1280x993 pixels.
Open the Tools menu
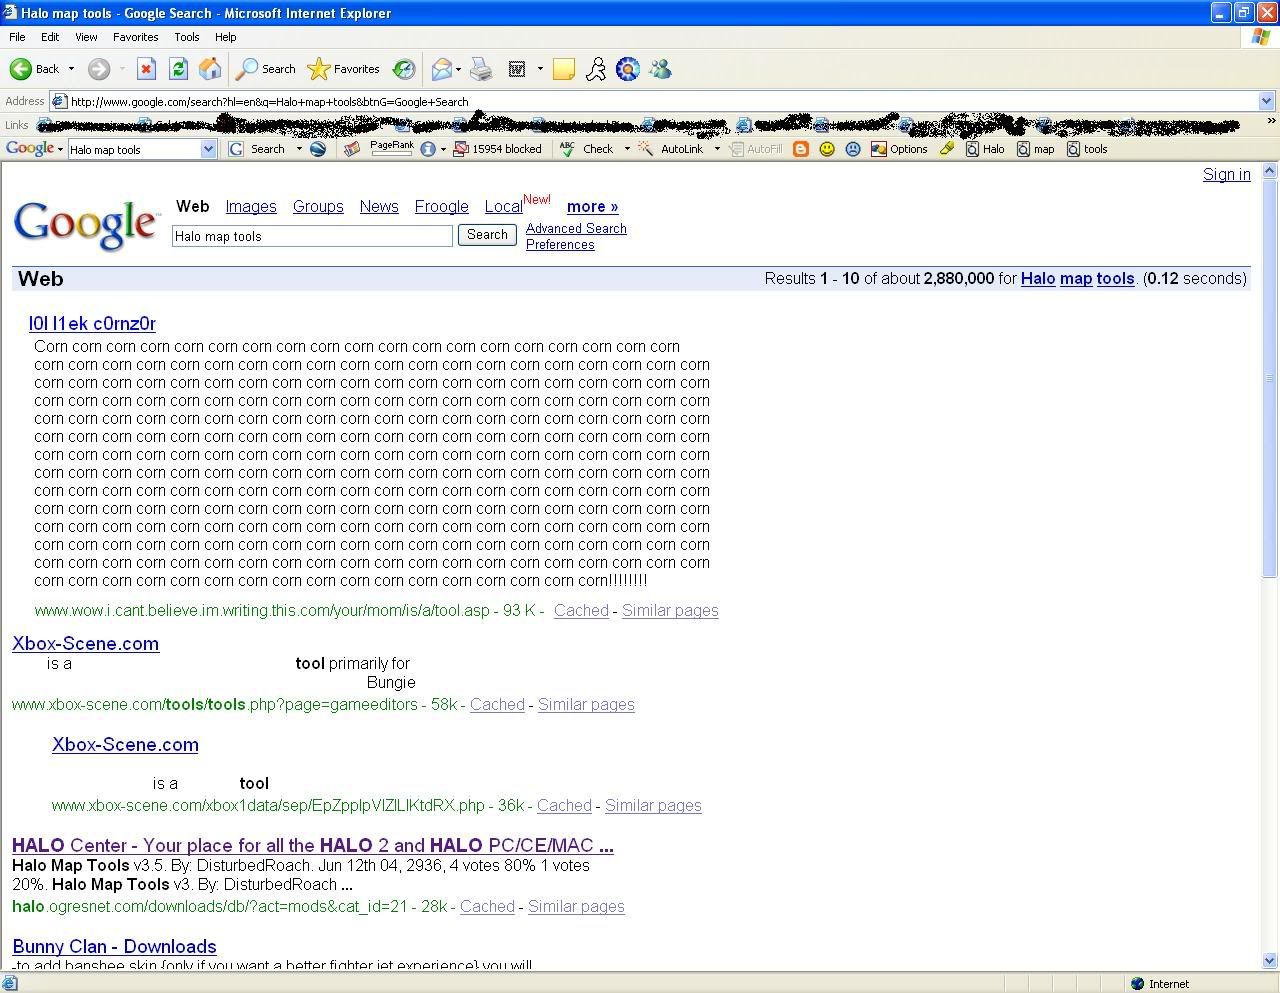coord(187,37)
